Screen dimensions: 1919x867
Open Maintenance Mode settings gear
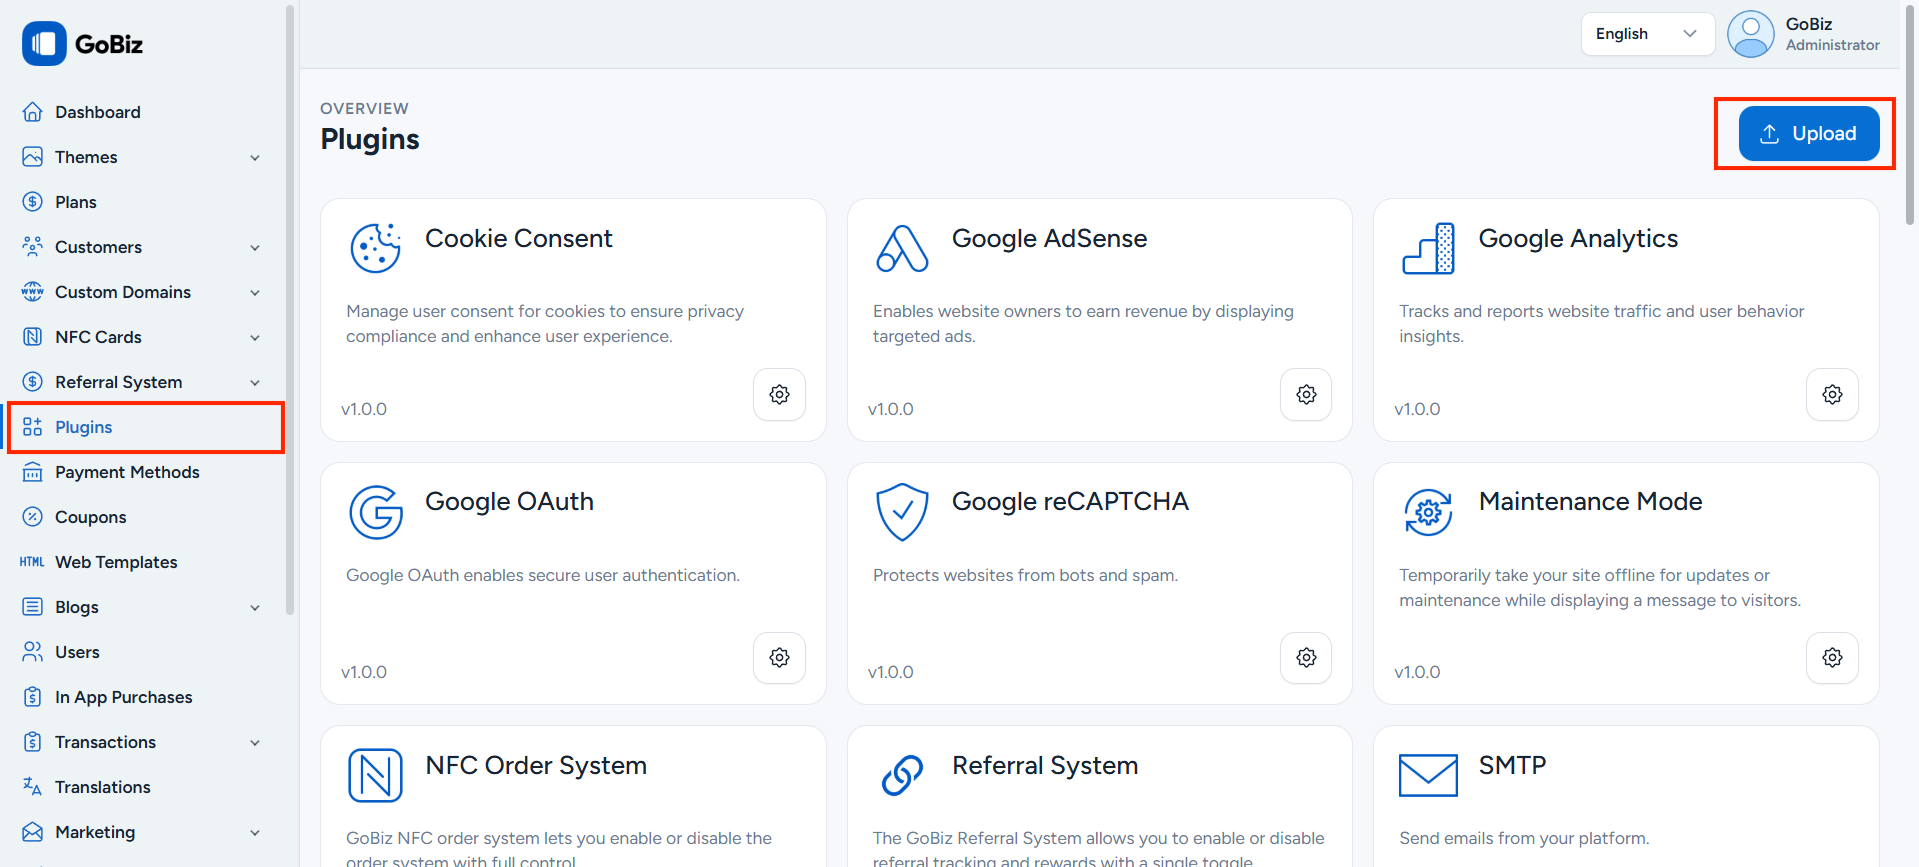pos(1831,658)
